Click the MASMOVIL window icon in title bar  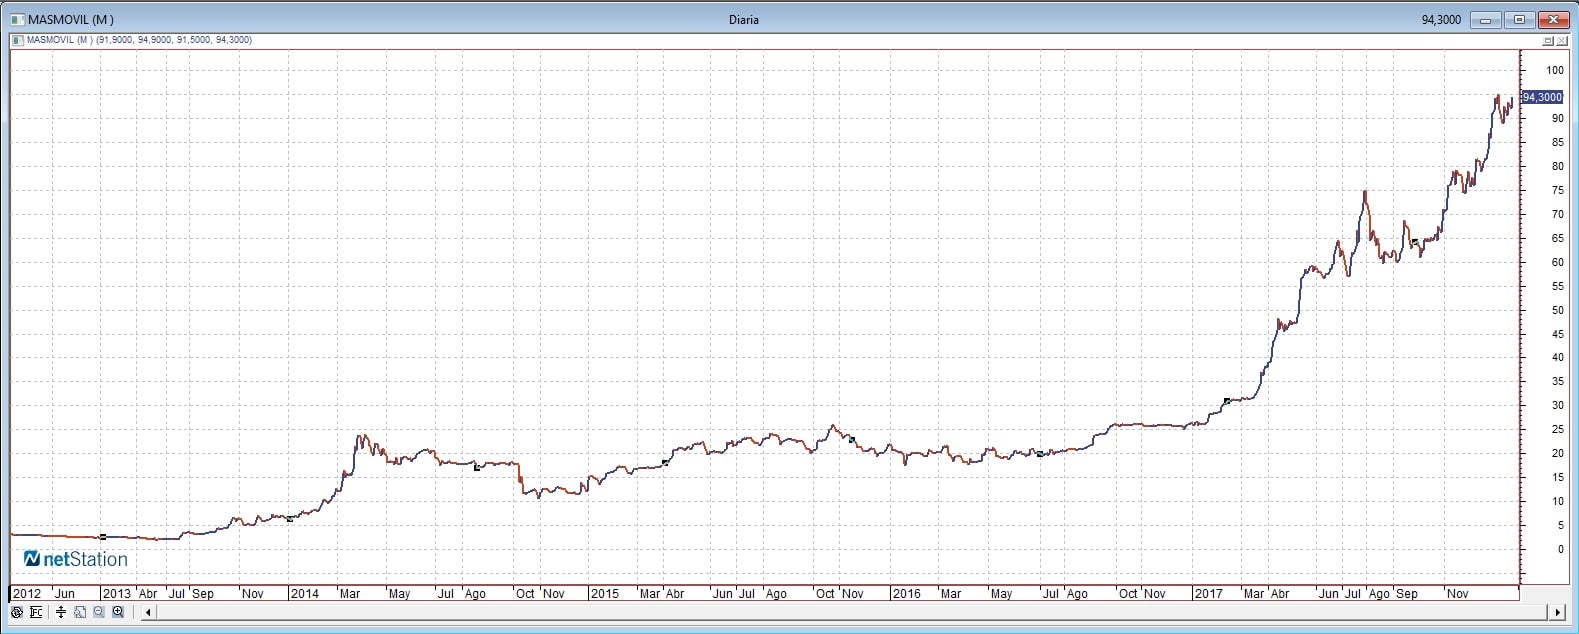coord(17,19)
